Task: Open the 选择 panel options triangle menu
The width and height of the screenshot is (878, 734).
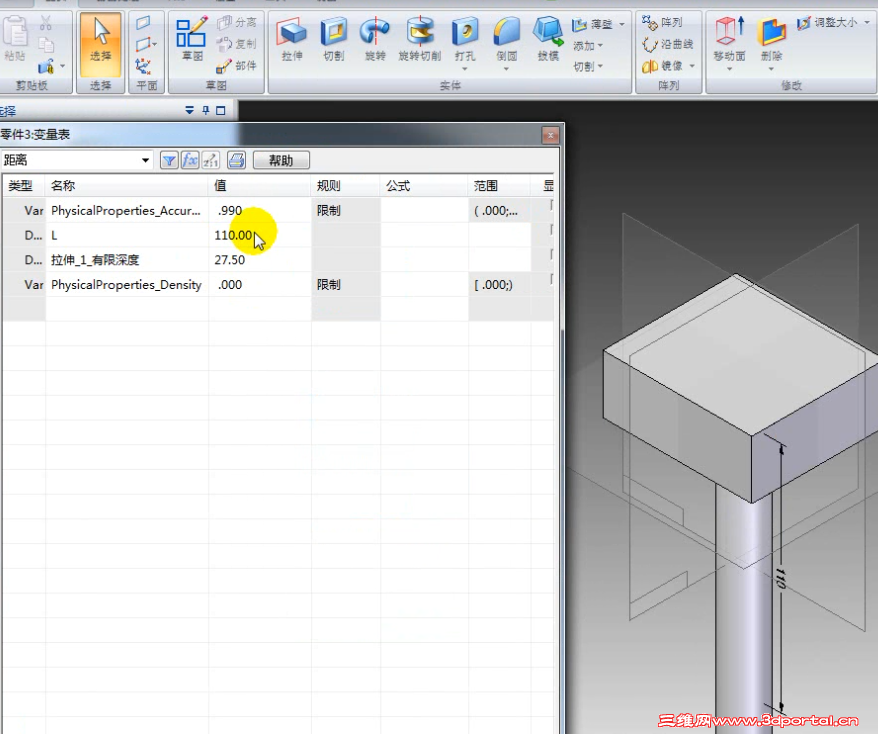Action: pyautogui.click(x=190, y=110)
